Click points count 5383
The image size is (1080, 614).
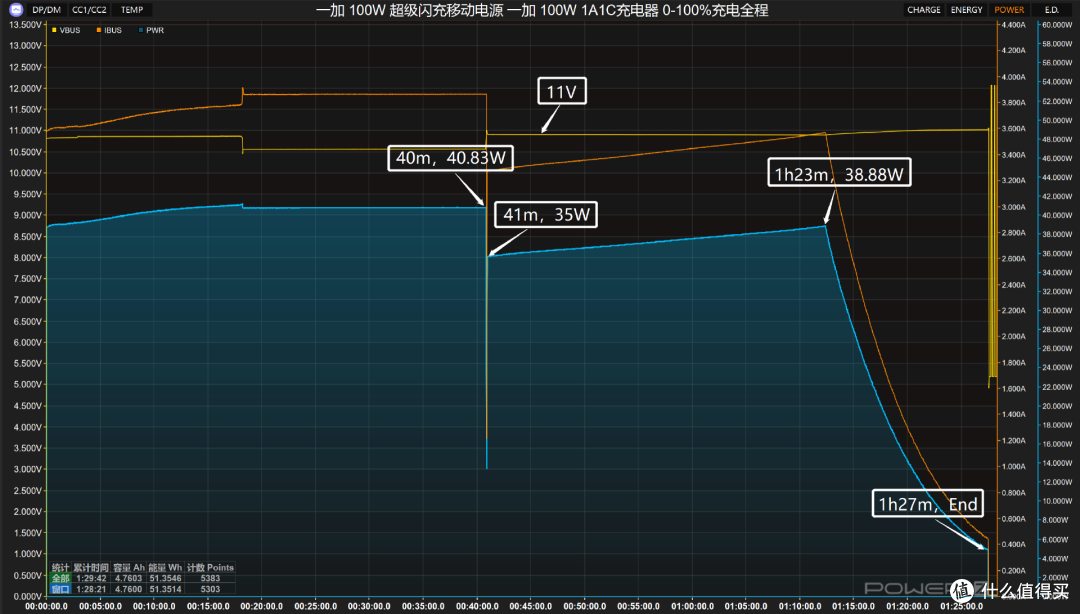pyautogui.click(x=210, y=578)
